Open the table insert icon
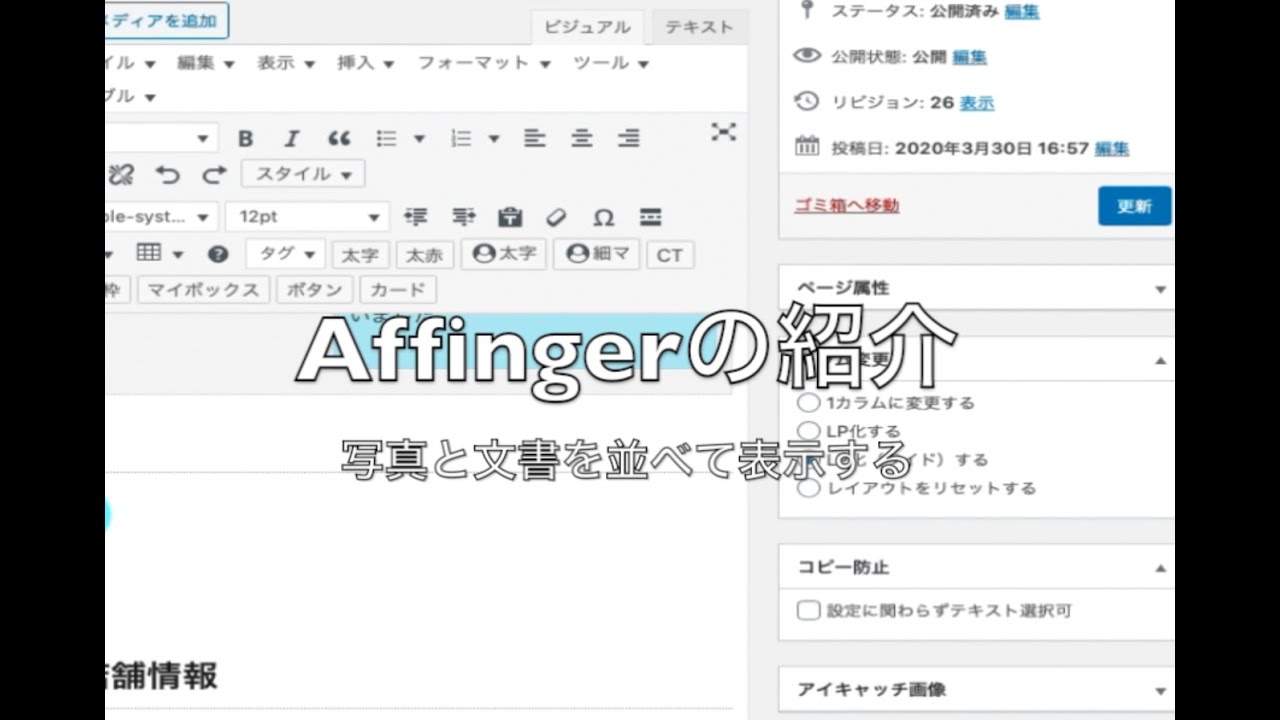 click(149, 253)
